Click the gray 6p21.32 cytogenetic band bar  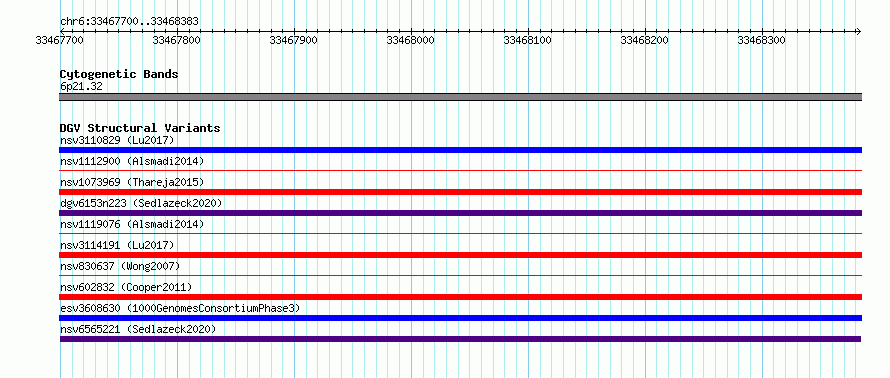(460, 97)
